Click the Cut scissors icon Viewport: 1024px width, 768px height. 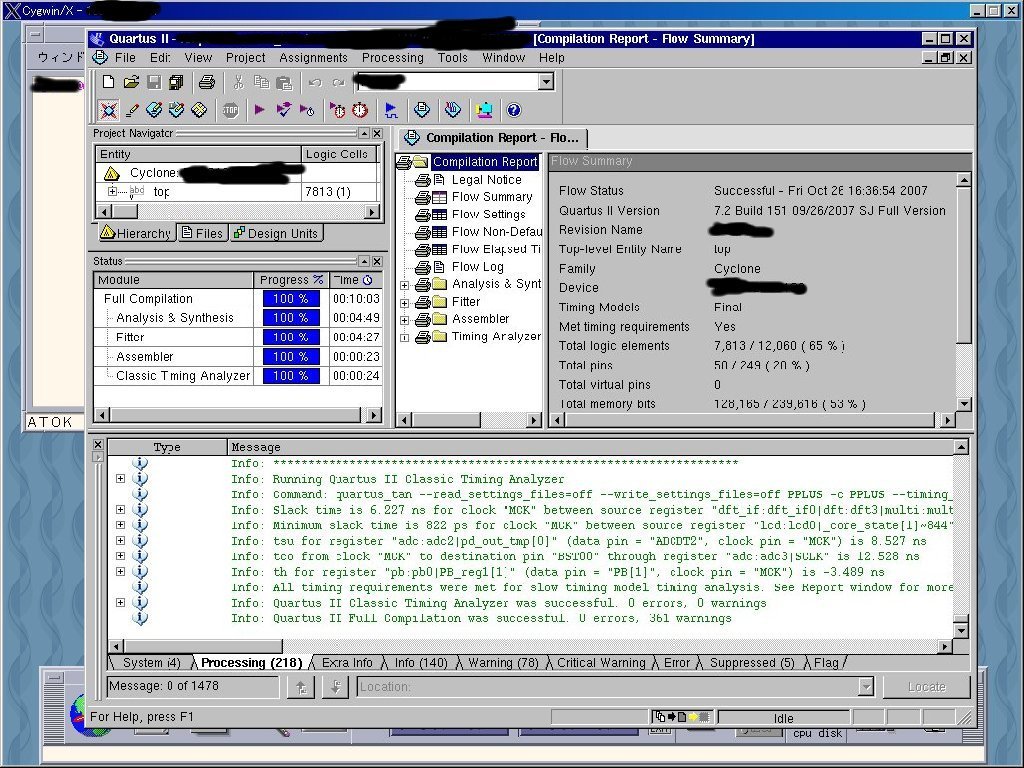238,82
